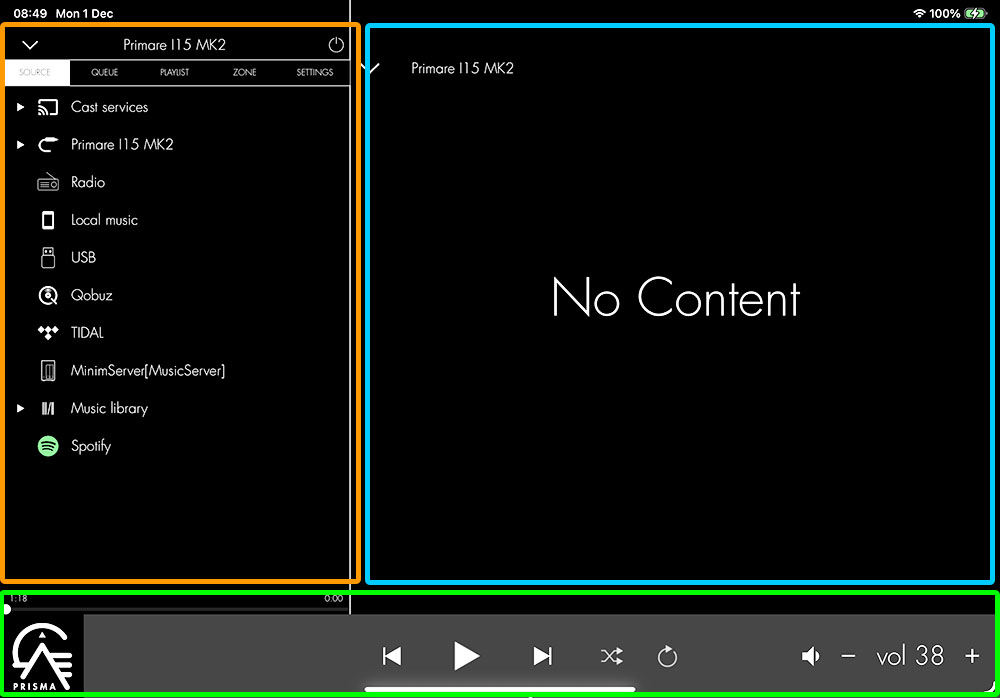Mute the volume speaker icon
The width and height of the screenshot is (1000, 698).
[x=811, y=656]
